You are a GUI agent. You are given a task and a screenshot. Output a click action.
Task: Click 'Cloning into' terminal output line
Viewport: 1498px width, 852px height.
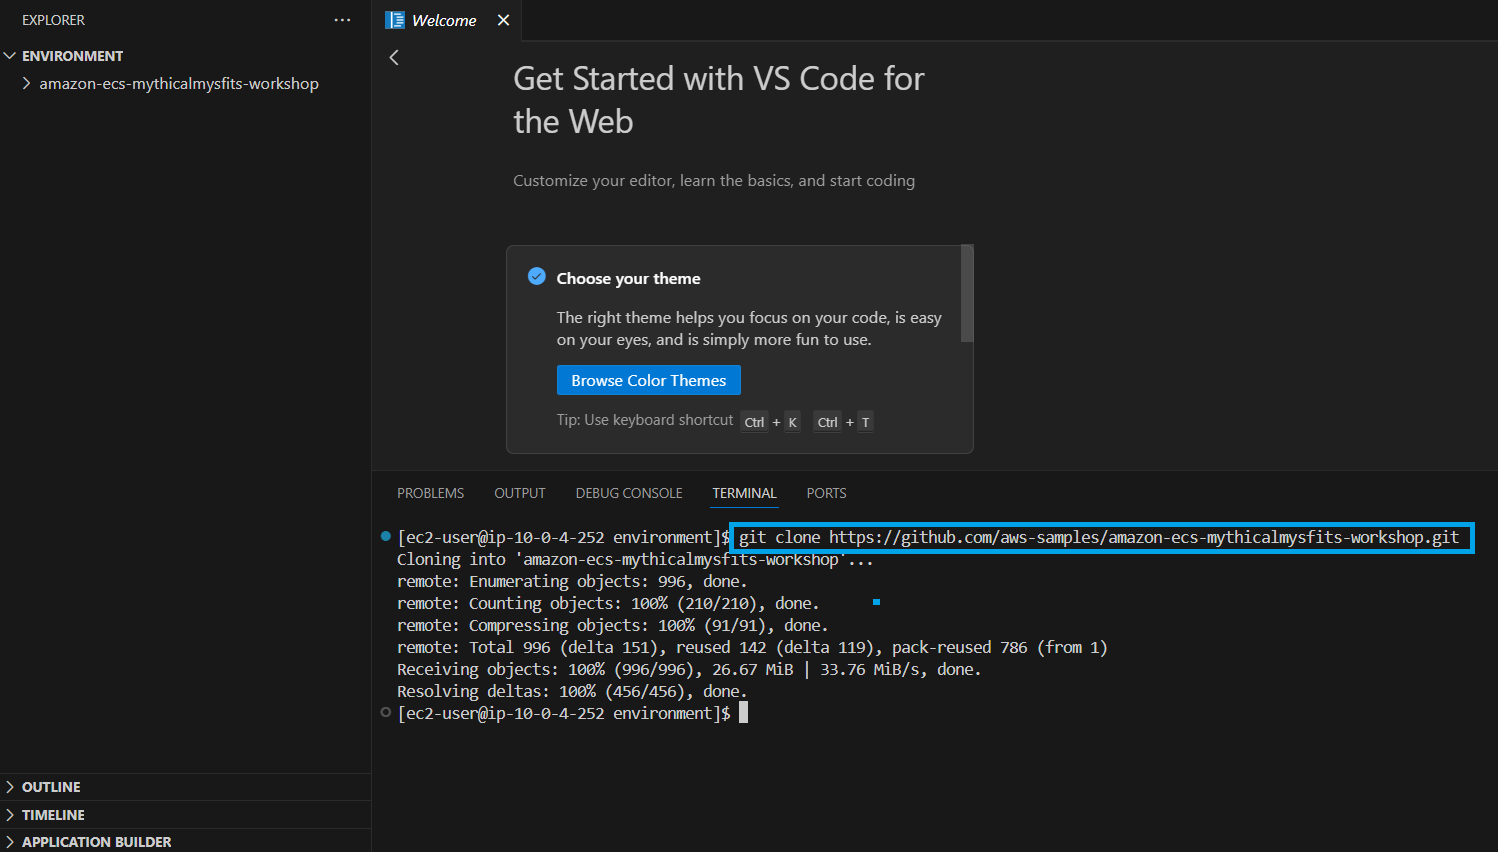pyautogui.click(x=635, y=559)
